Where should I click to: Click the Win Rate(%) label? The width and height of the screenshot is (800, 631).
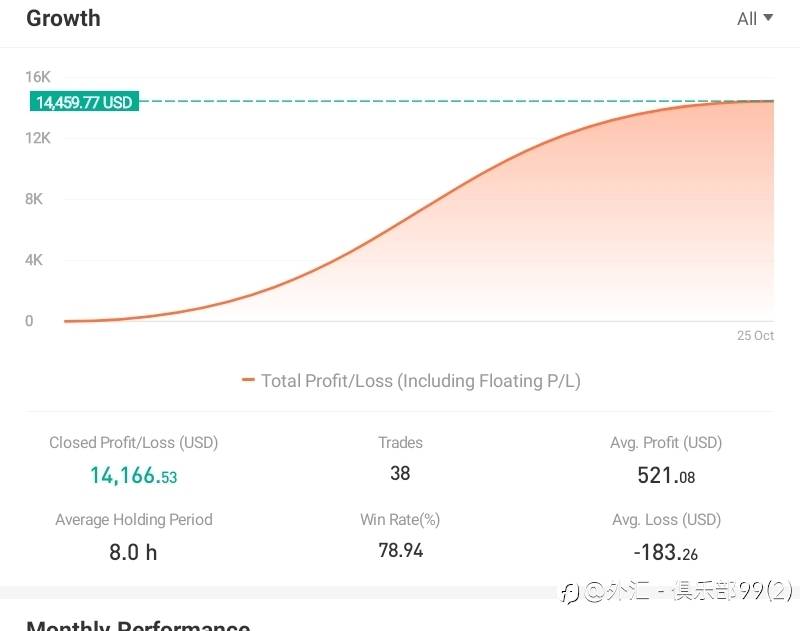pos(400,519)
